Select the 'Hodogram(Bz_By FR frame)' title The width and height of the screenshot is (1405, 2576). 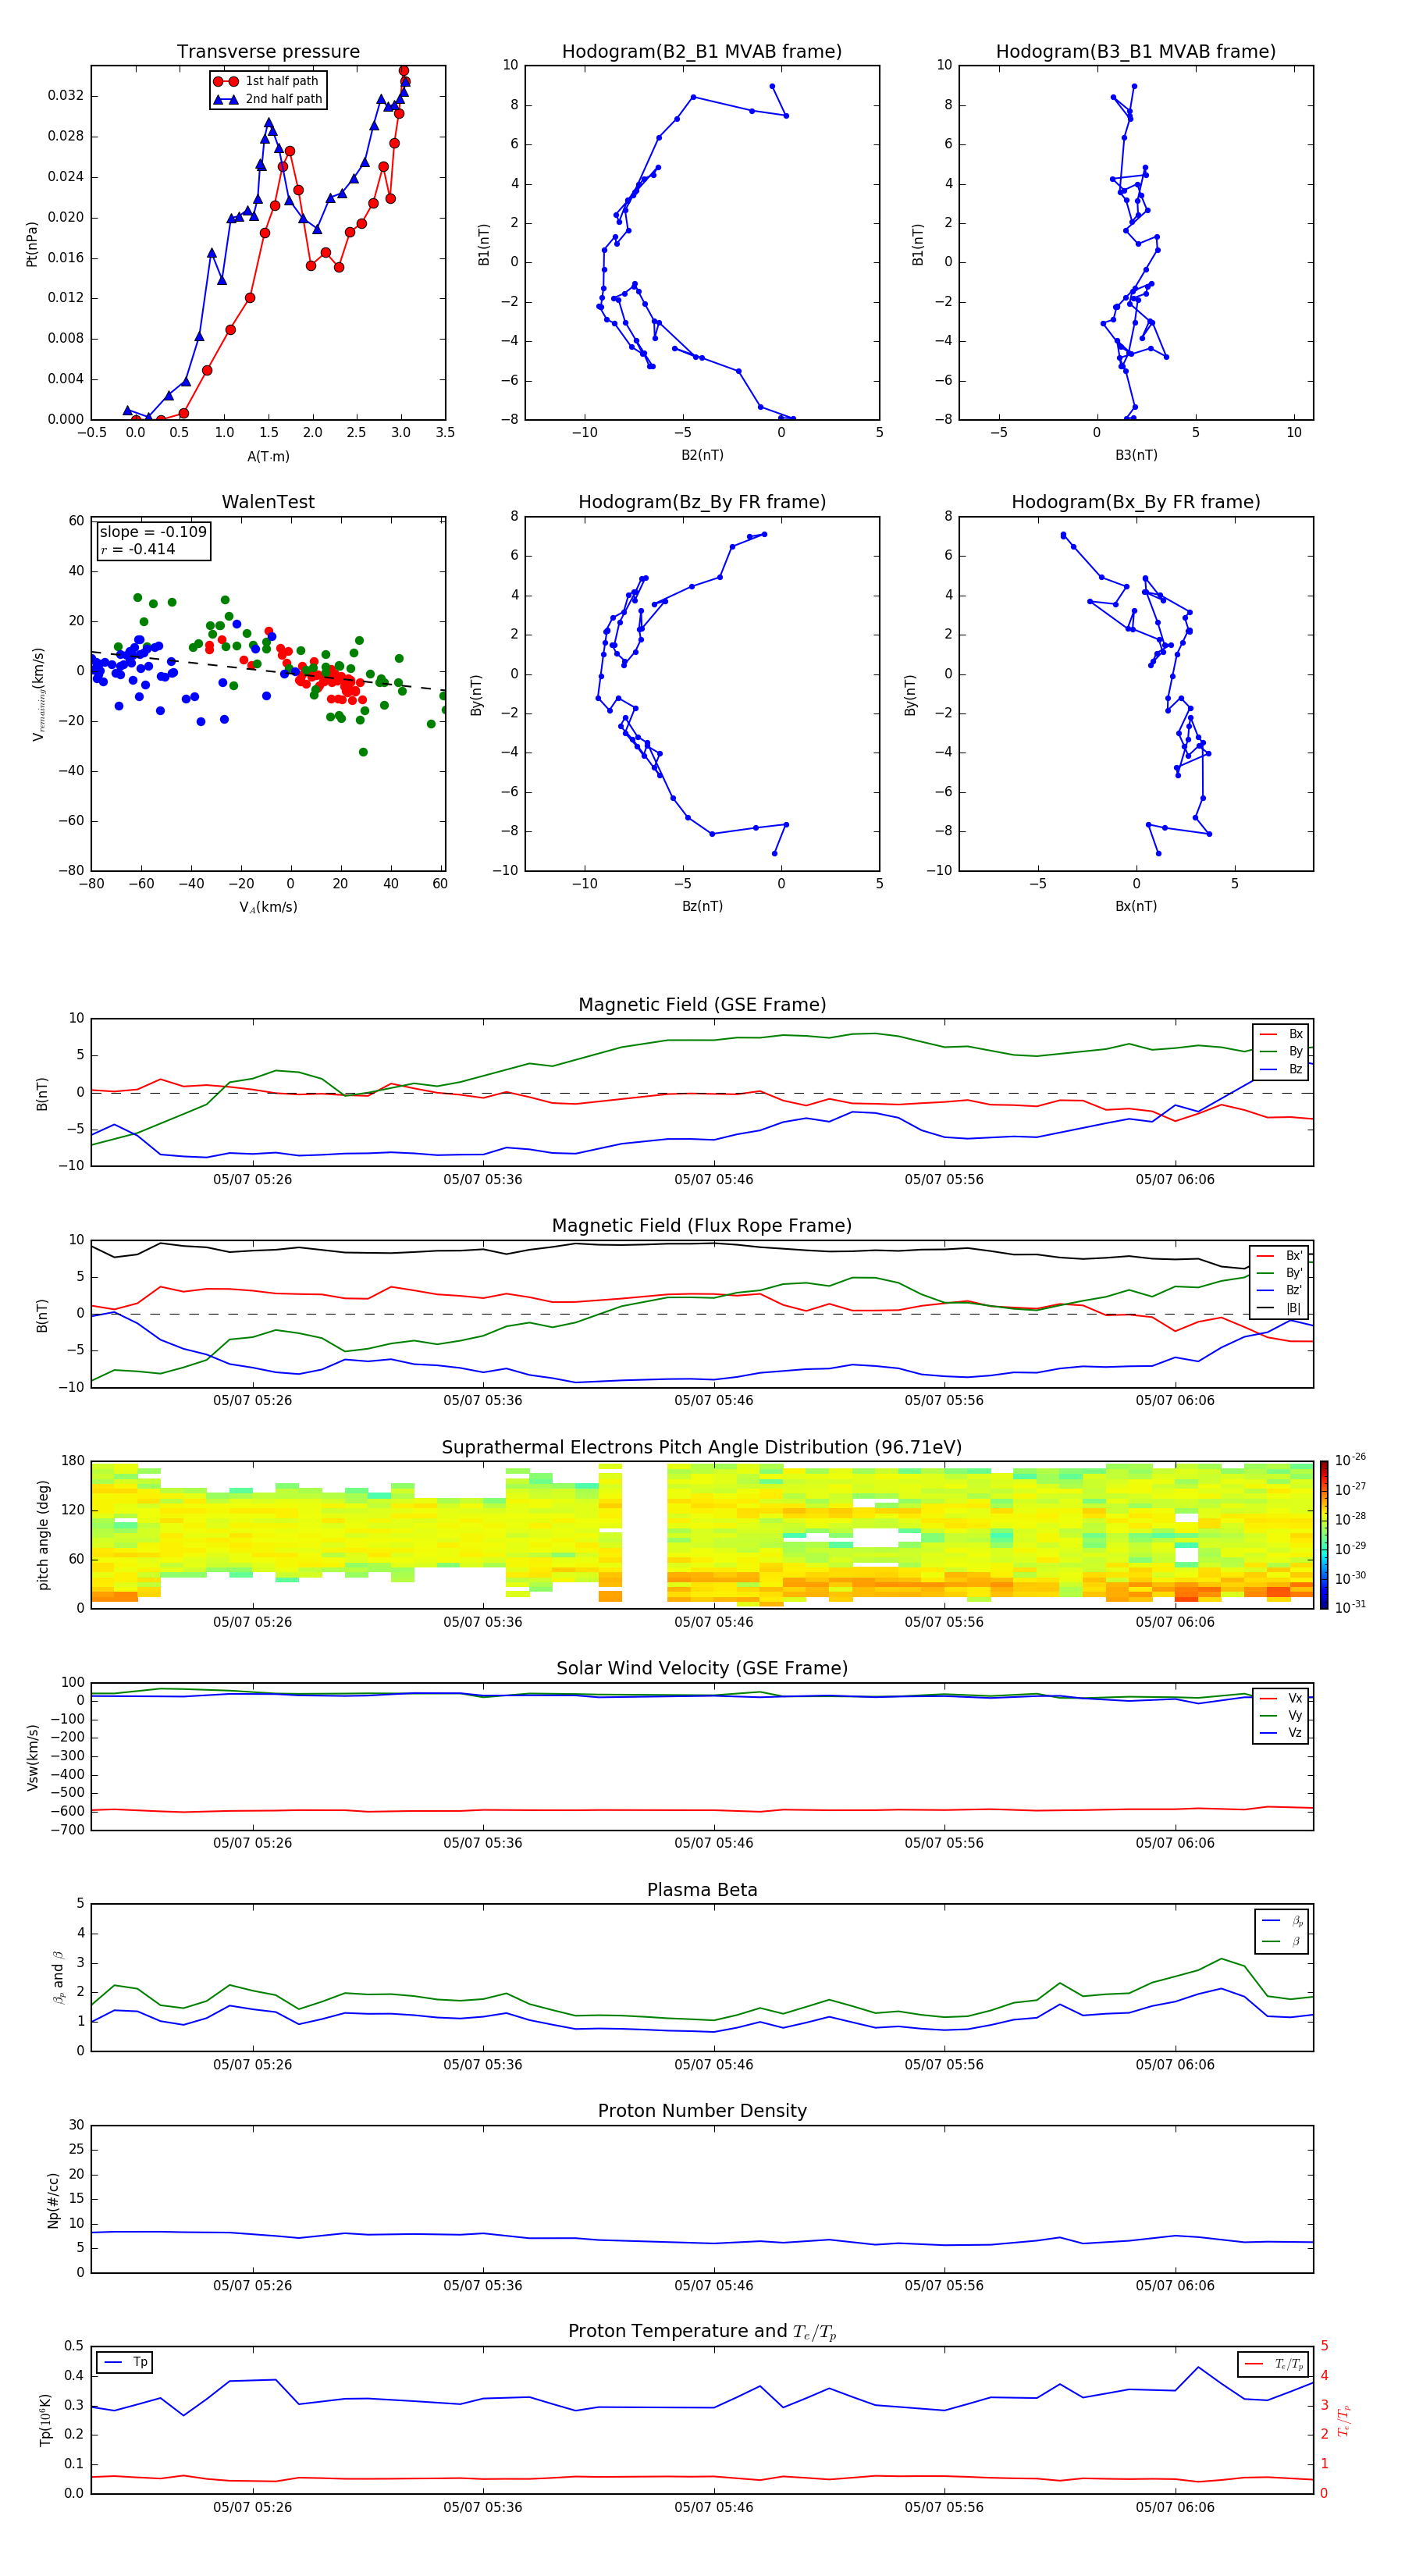[701, 502]
